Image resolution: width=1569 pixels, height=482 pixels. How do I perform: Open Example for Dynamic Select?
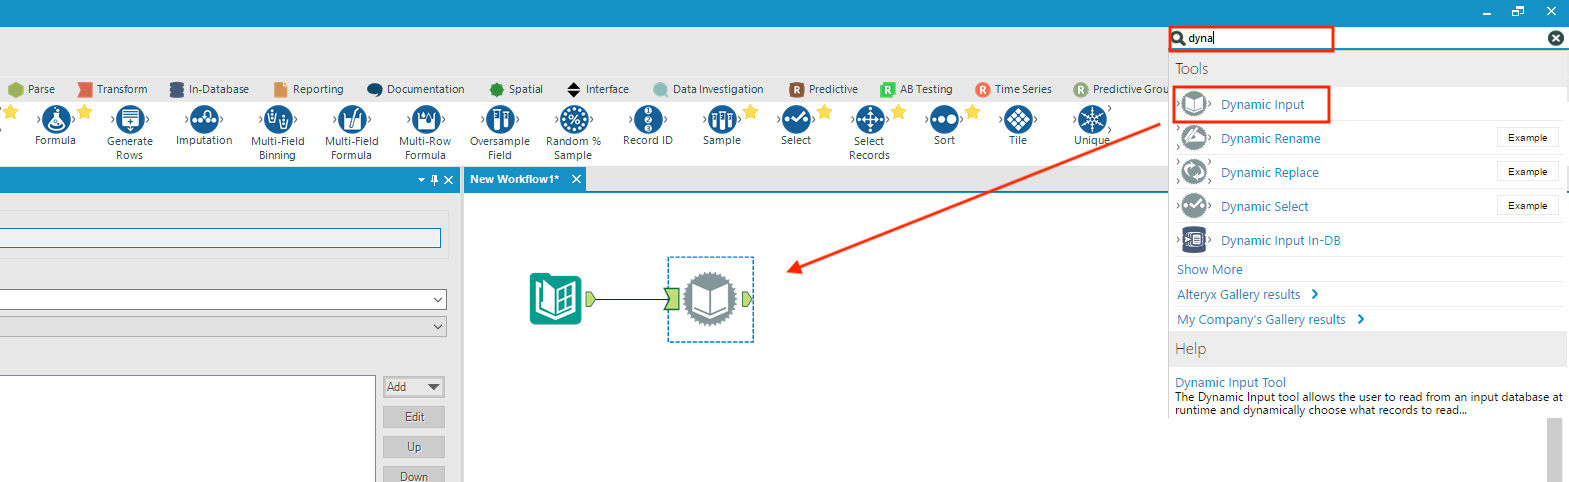(1527, 206)
